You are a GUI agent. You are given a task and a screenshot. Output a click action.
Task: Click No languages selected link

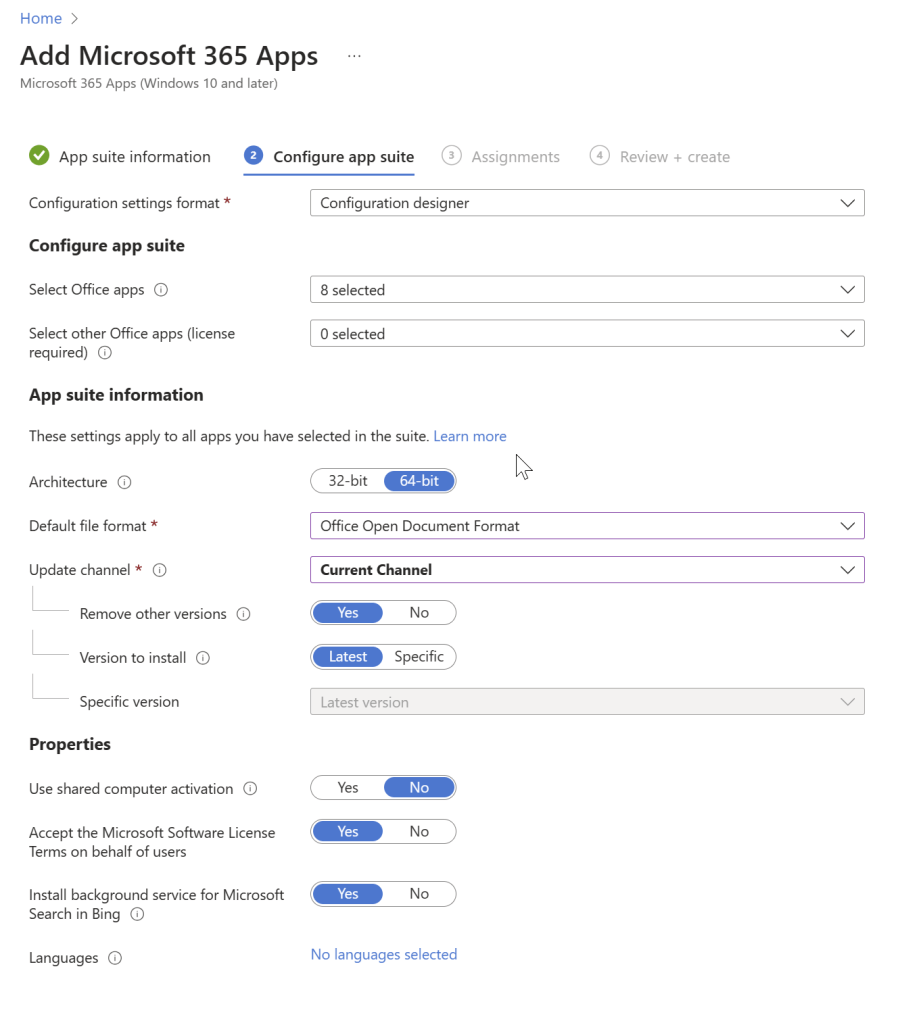coord(384,955)
